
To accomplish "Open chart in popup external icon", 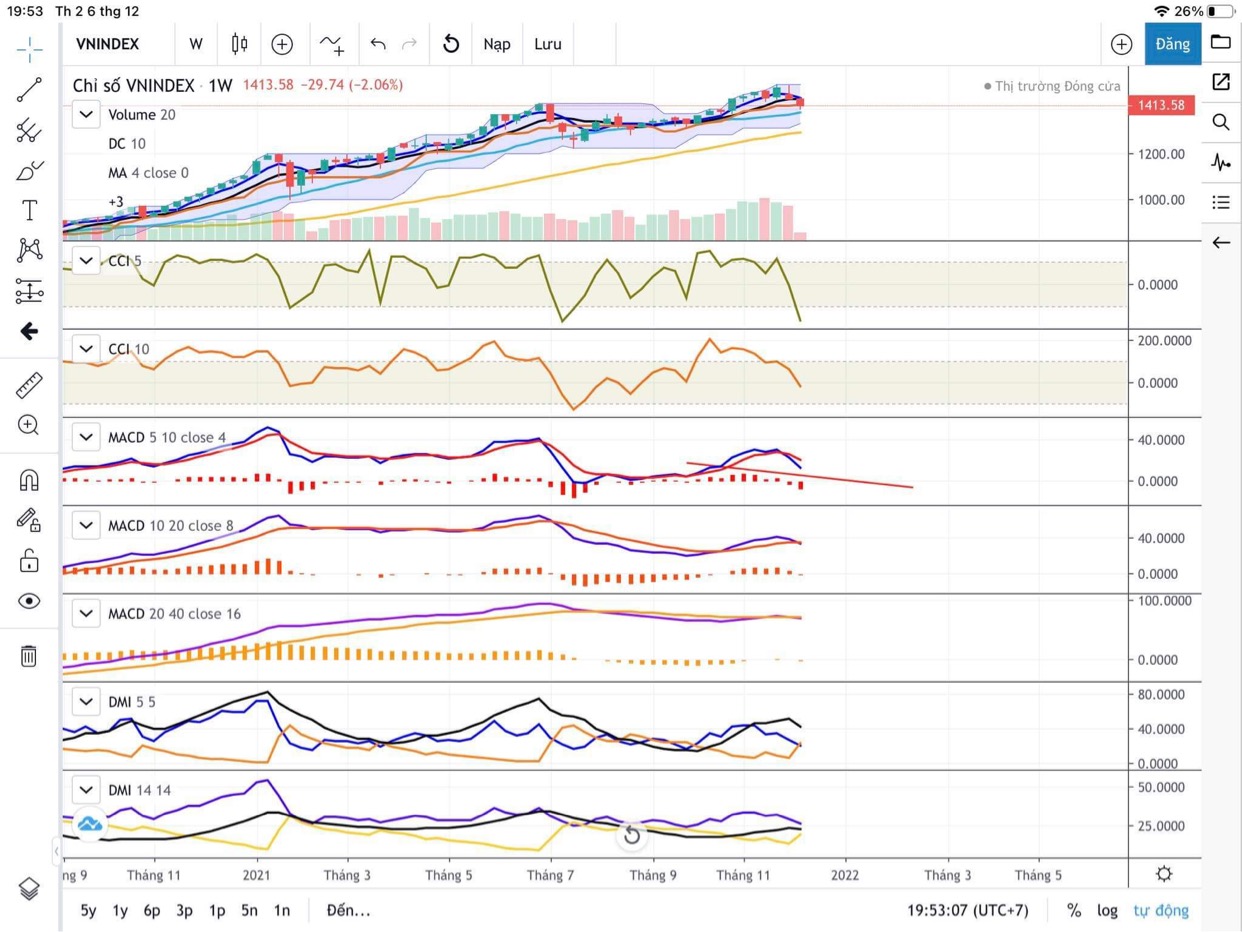I will [x=1221, y=82].
